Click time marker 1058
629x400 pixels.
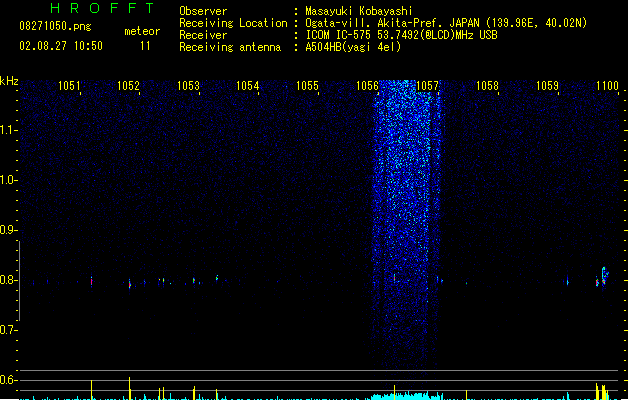[487, 86]
